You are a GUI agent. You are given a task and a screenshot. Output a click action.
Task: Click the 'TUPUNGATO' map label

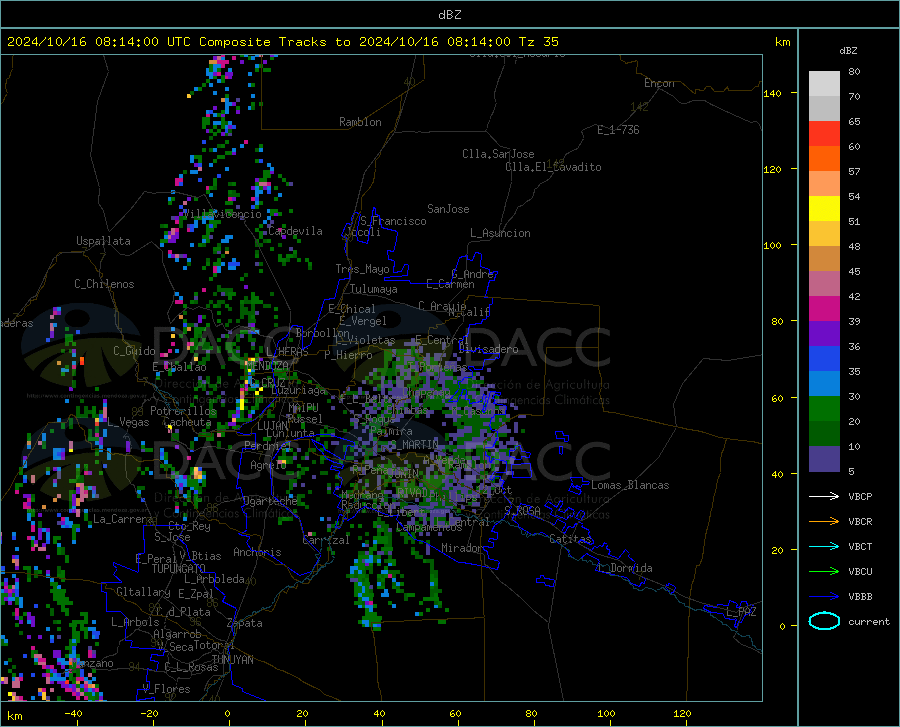click(179, 569)
